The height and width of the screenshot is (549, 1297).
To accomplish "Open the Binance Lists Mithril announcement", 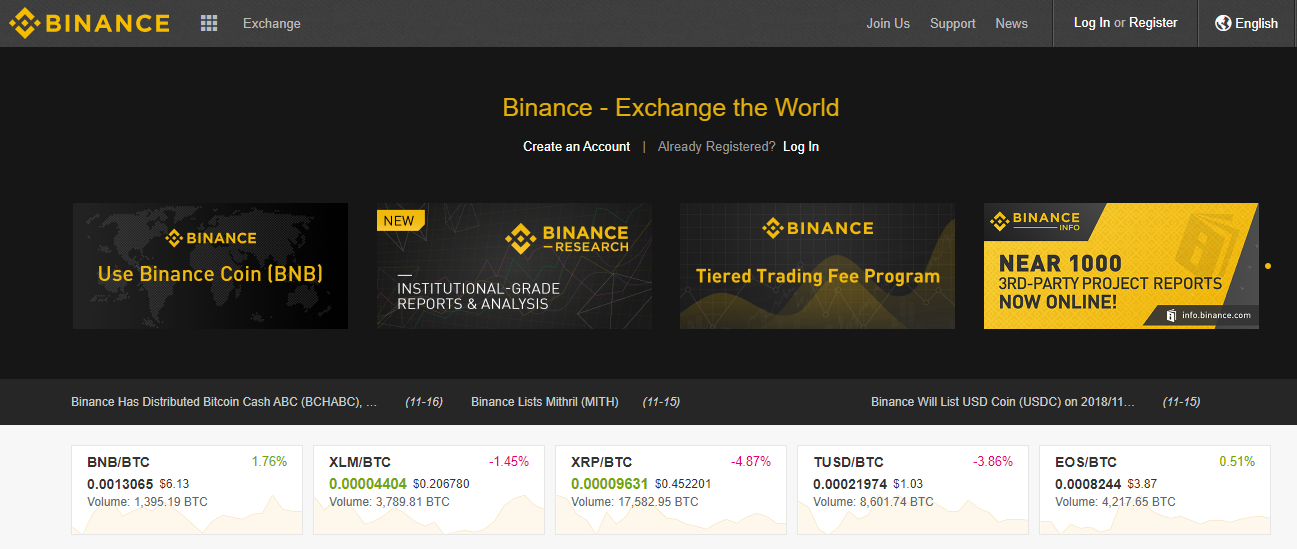I will pos(544,402).
